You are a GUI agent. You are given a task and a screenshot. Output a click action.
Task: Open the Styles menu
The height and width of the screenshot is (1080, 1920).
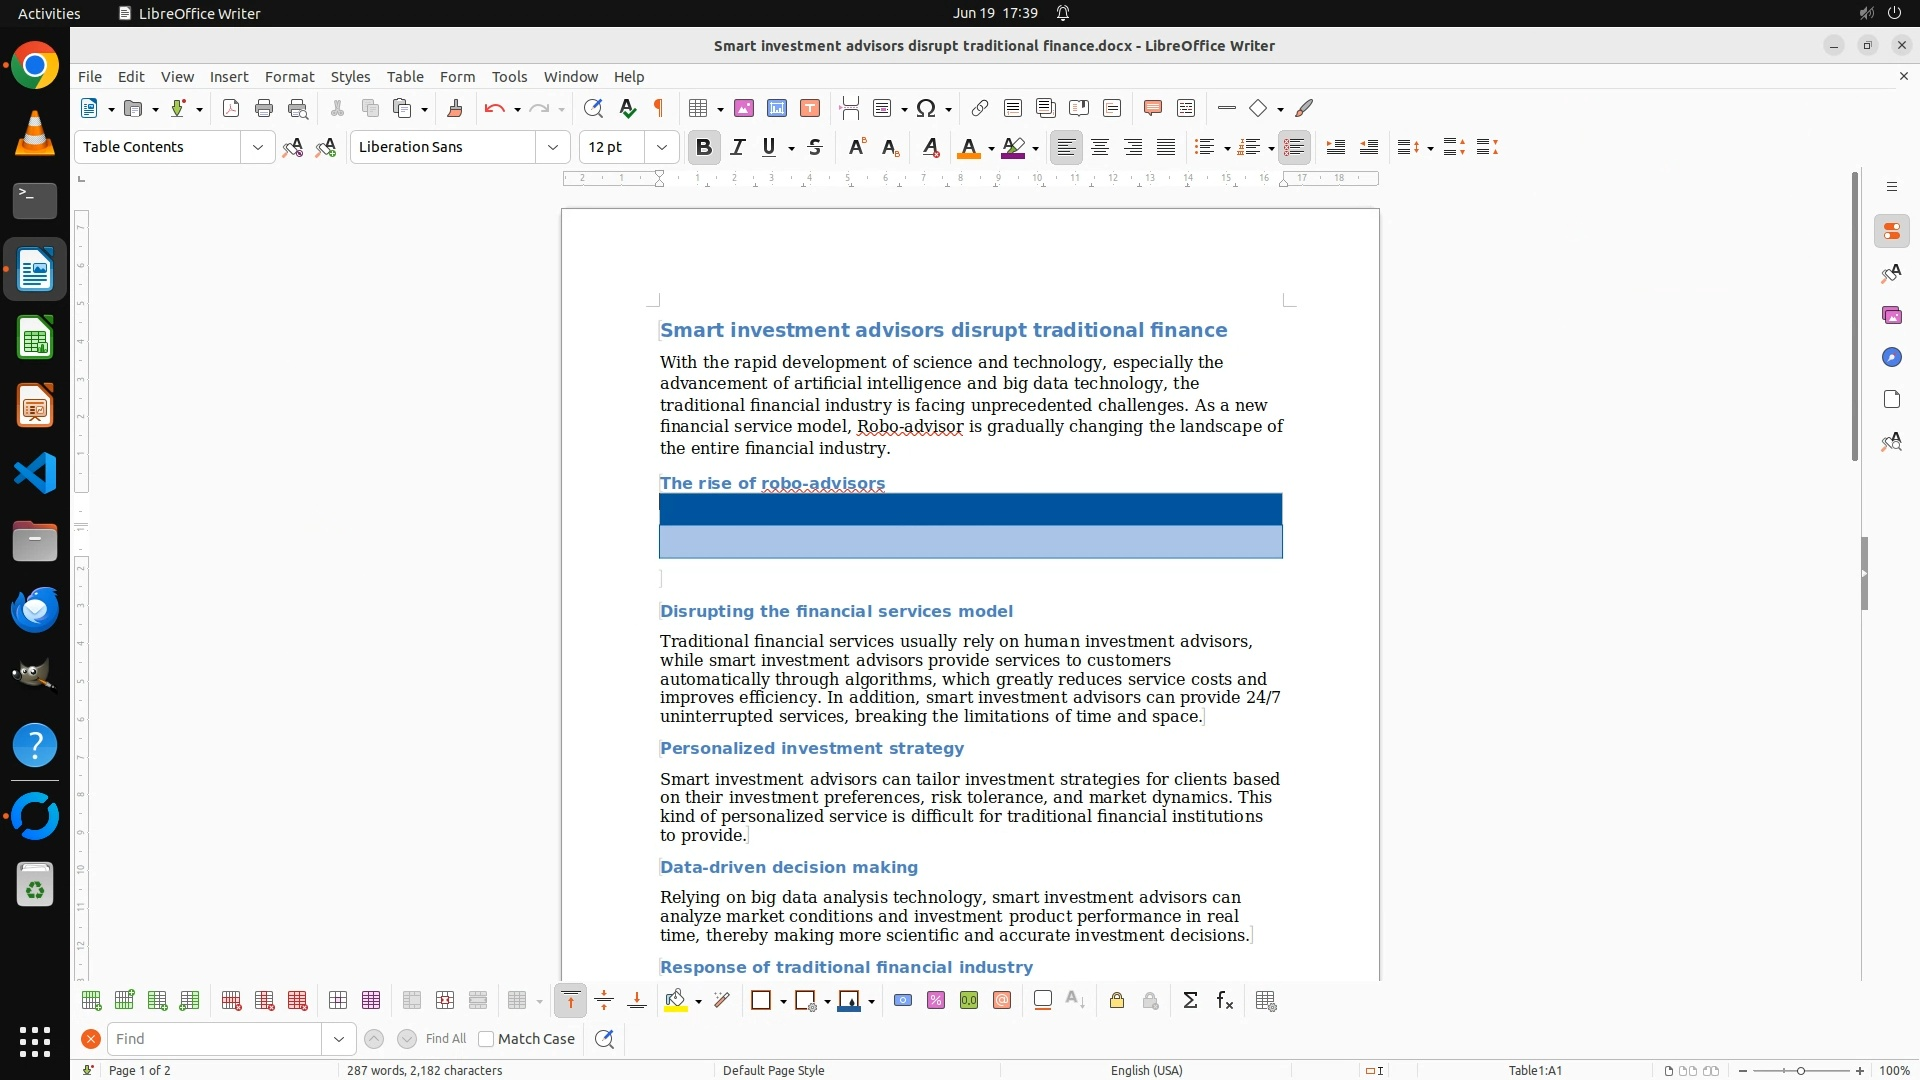pos(350,76)
